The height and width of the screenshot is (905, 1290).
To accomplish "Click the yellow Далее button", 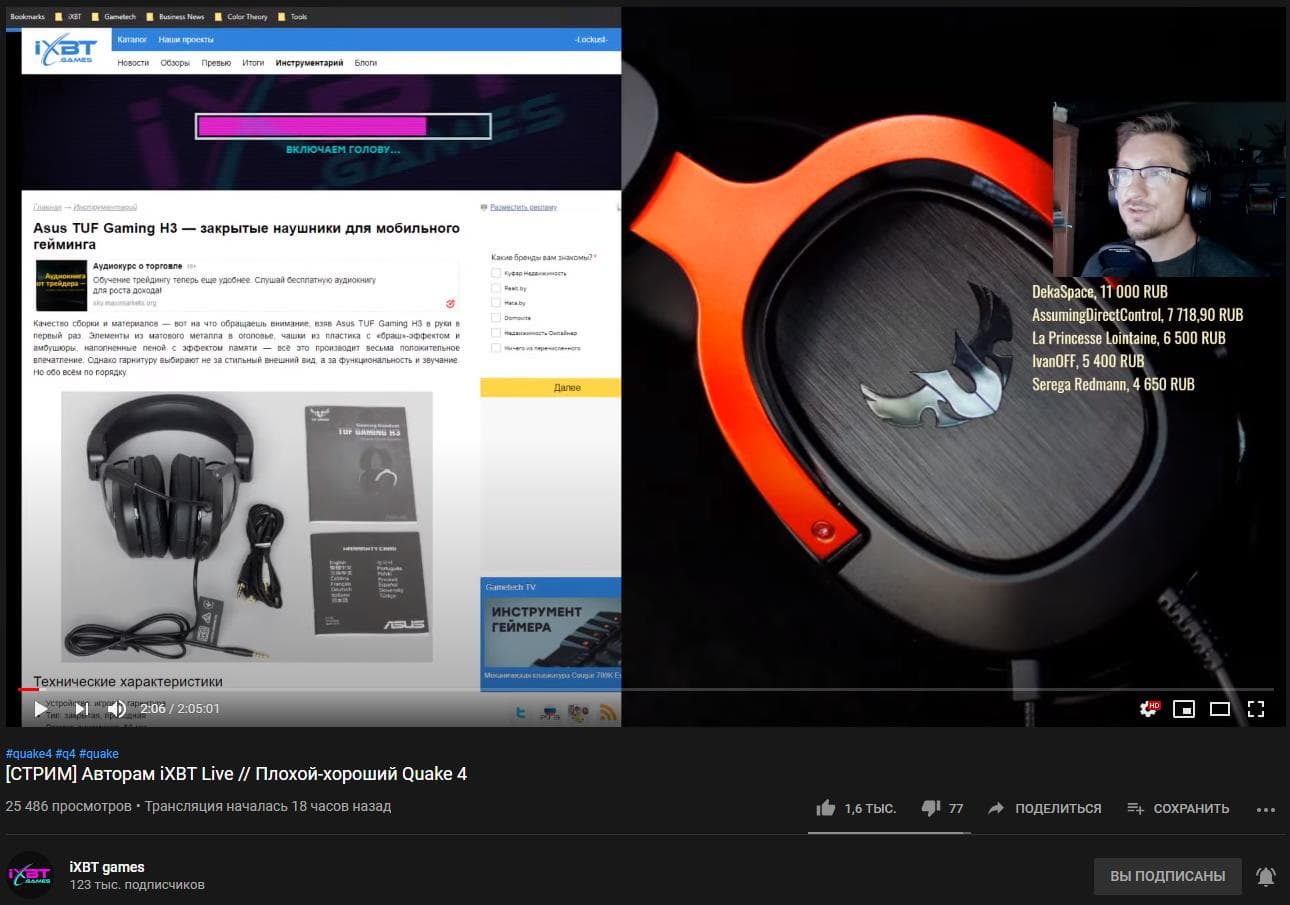I will [551, 388].
